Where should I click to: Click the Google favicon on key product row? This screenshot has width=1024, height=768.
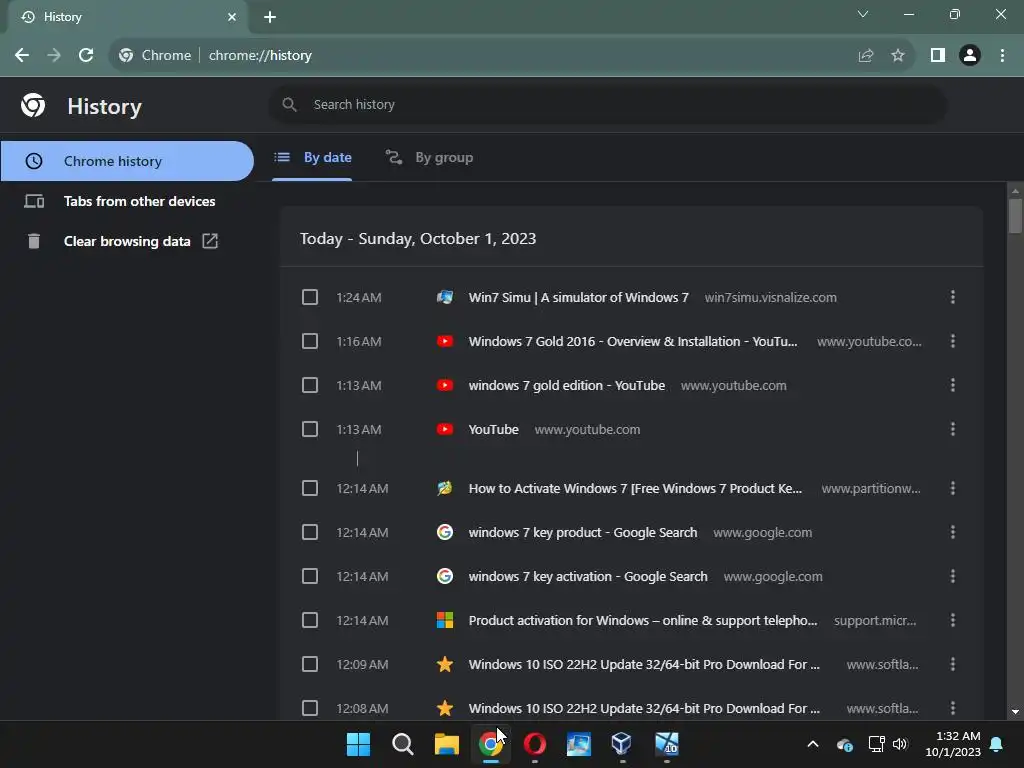[445, 532]
